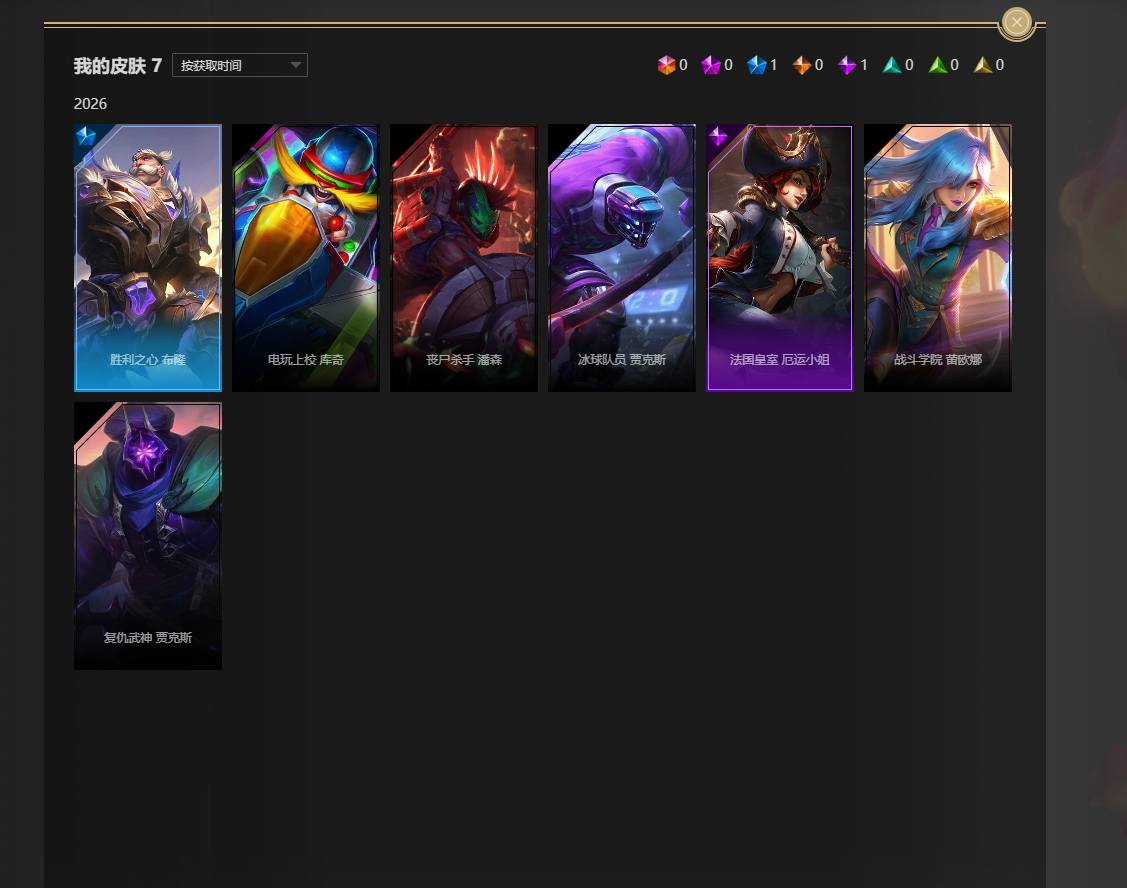Open the 法国皇室 厄运小姐 skin card
This screenshot has width=1127, height=888.
pyautogui.click(x=780, y=258)
